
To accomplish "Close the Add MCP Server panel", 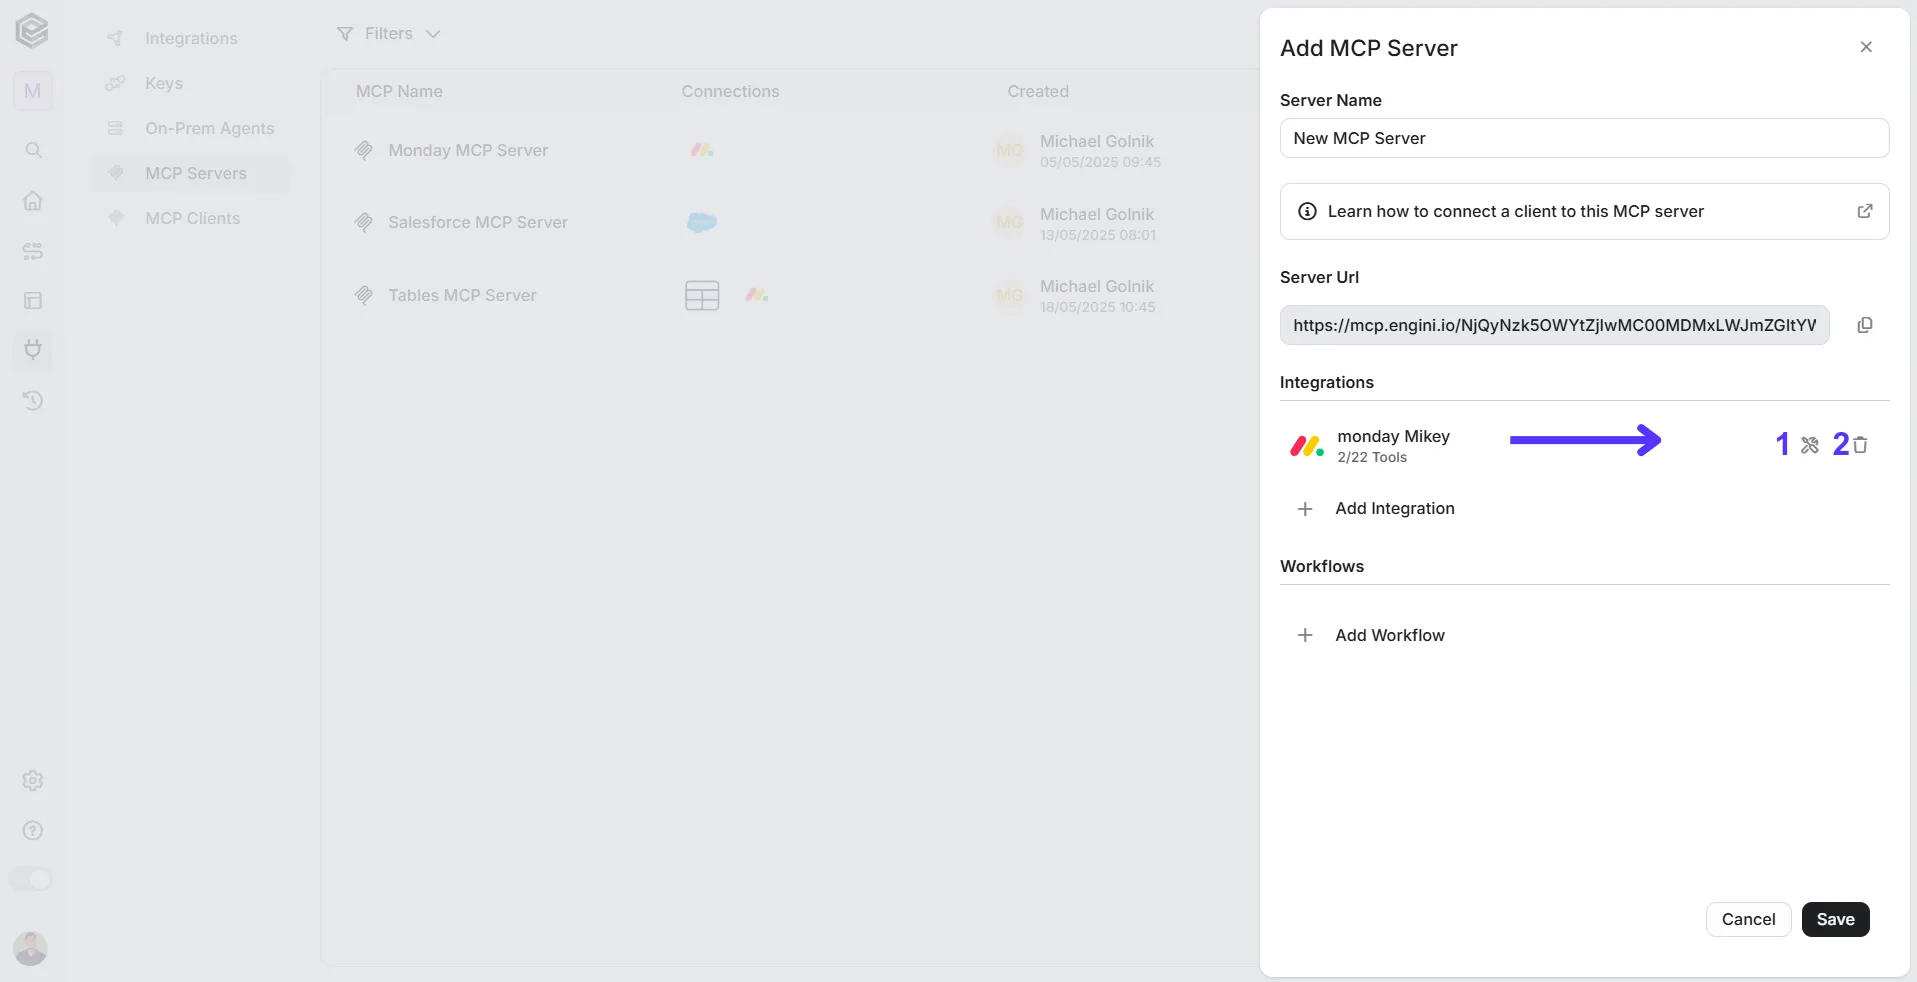I will (1866, 47).
